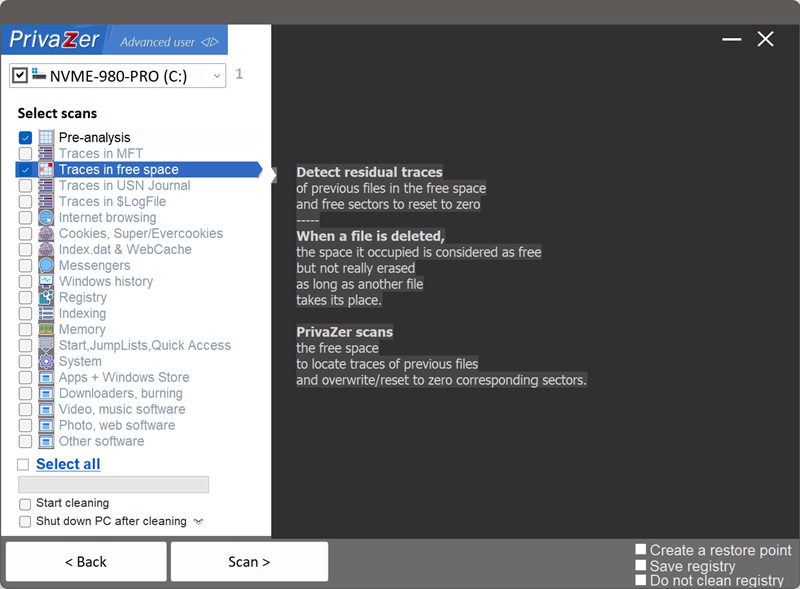Screen dimensions: 800x589
Task: Toggle the Advanced user mode switch
Action: [x=210, y=42]
